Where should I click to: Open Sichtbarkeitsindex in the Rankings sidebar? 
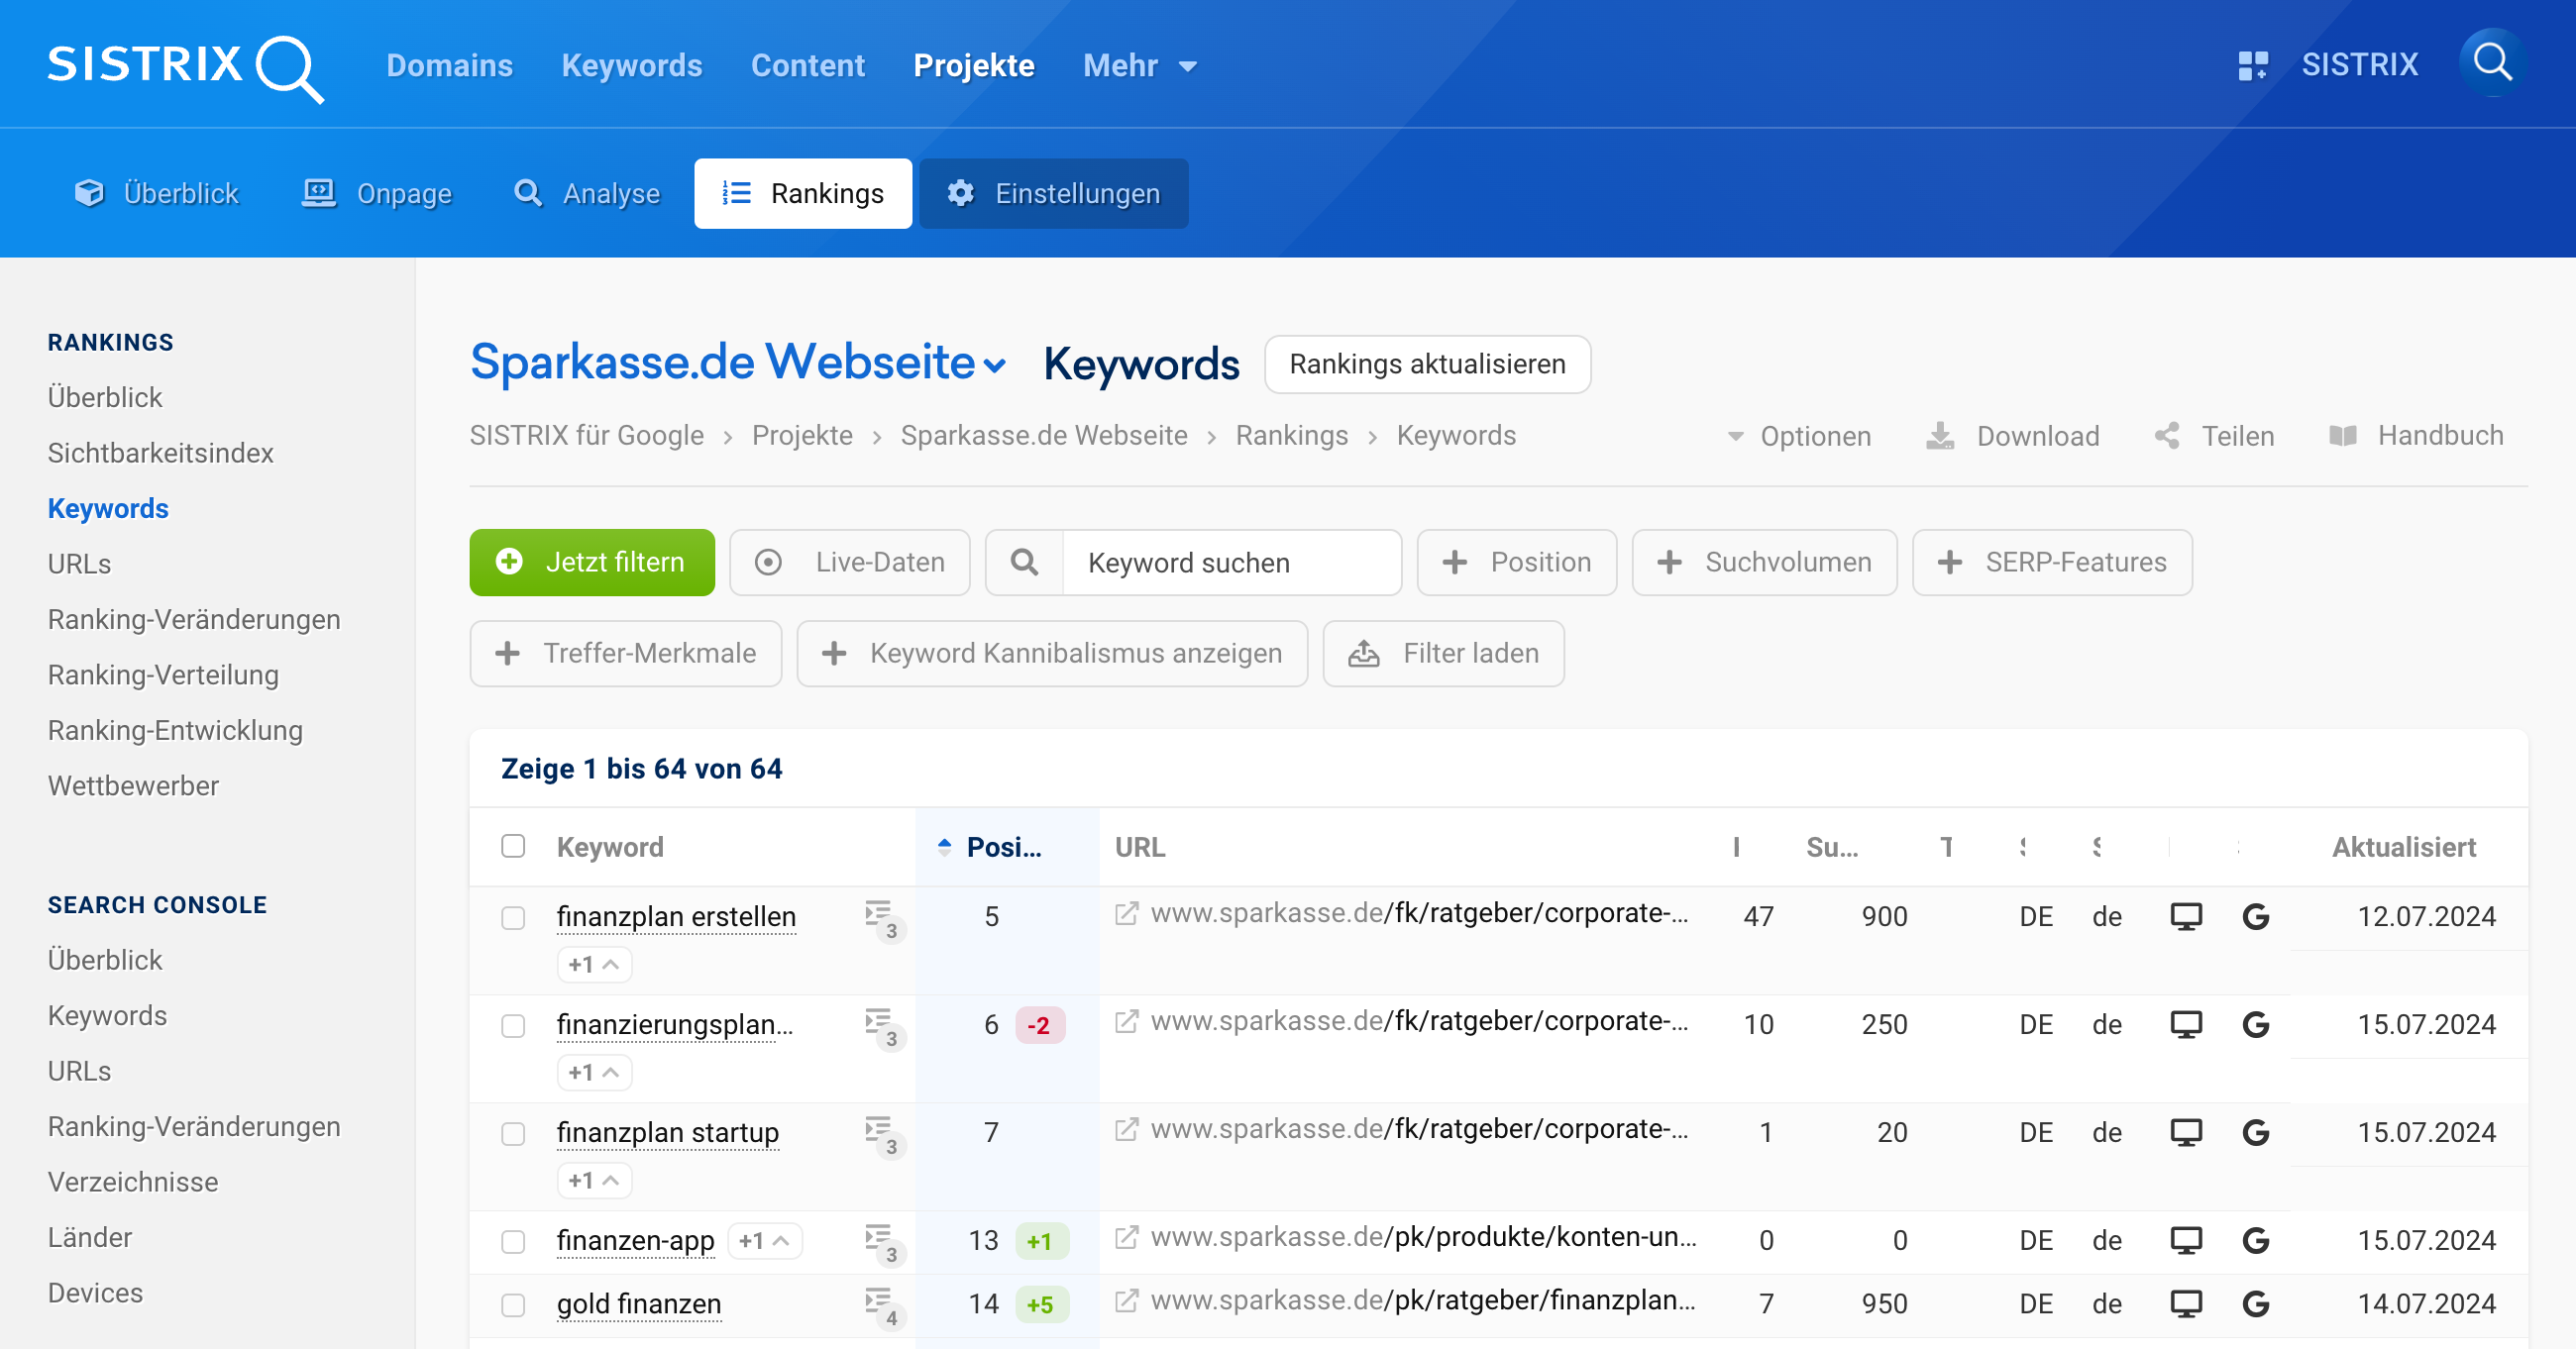coord(161,453)
